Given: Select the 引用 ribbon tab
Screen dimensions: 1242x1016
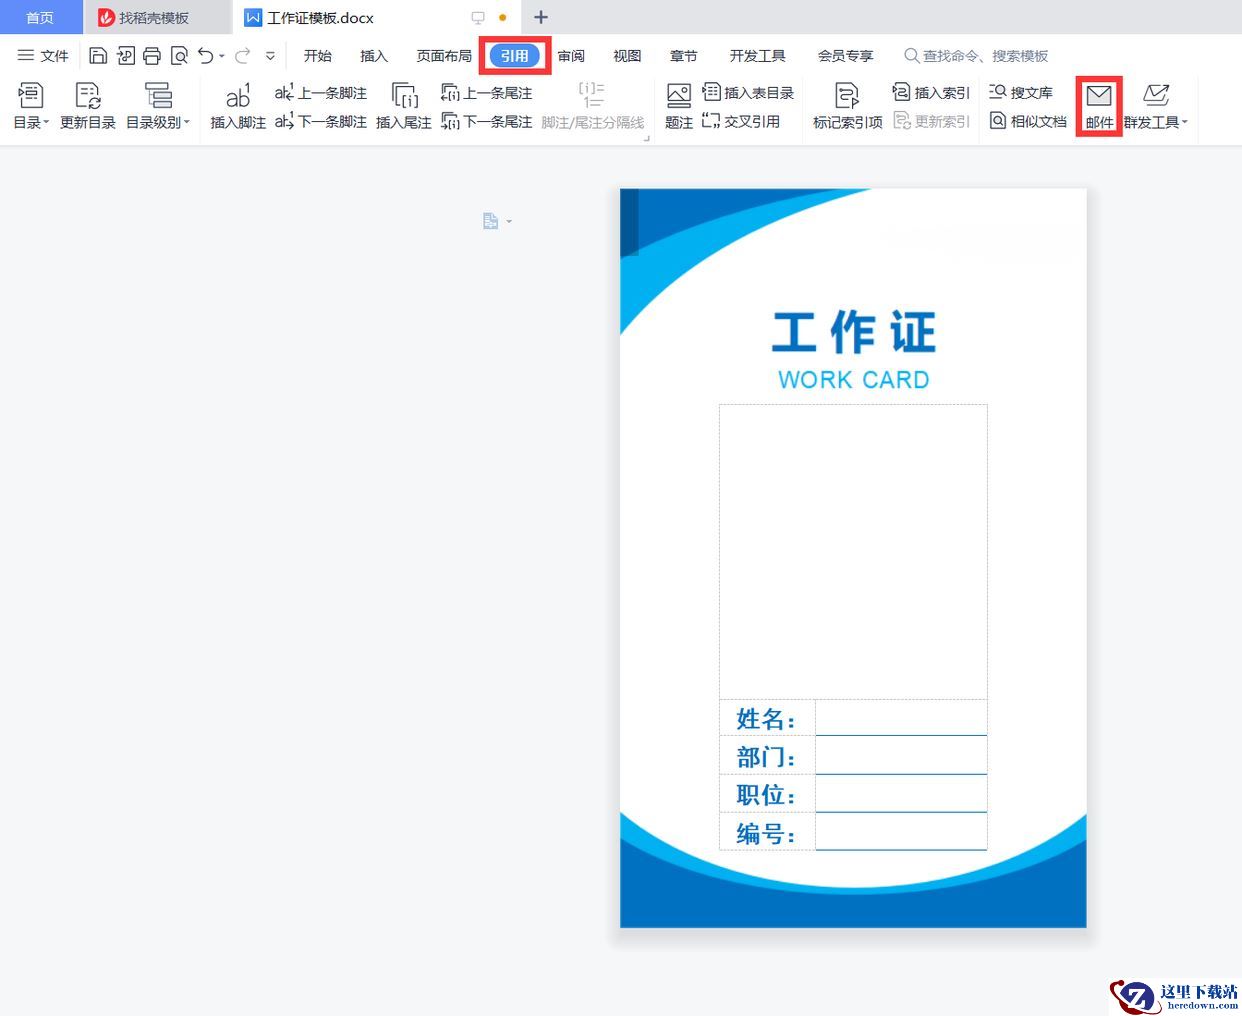Looking at the screenshot, I should (515, 56).
